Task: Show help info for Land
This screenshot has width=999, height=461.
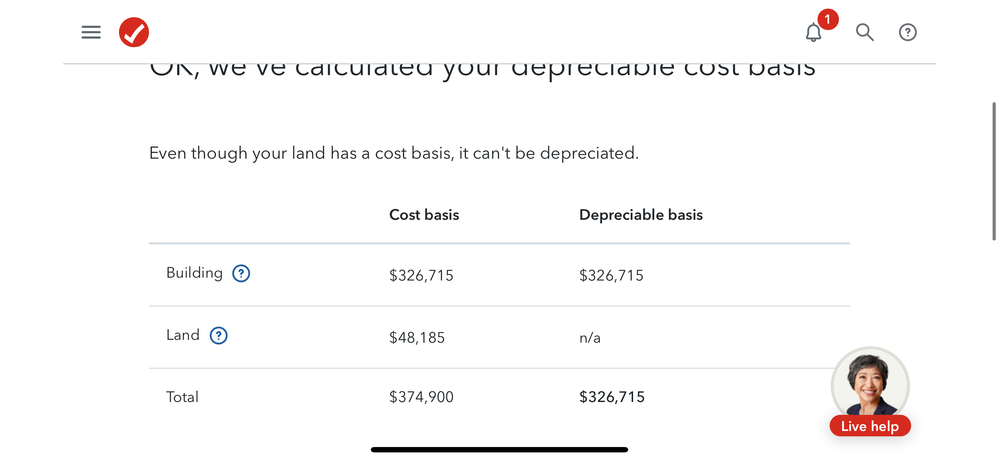Action: coord(219,336)
